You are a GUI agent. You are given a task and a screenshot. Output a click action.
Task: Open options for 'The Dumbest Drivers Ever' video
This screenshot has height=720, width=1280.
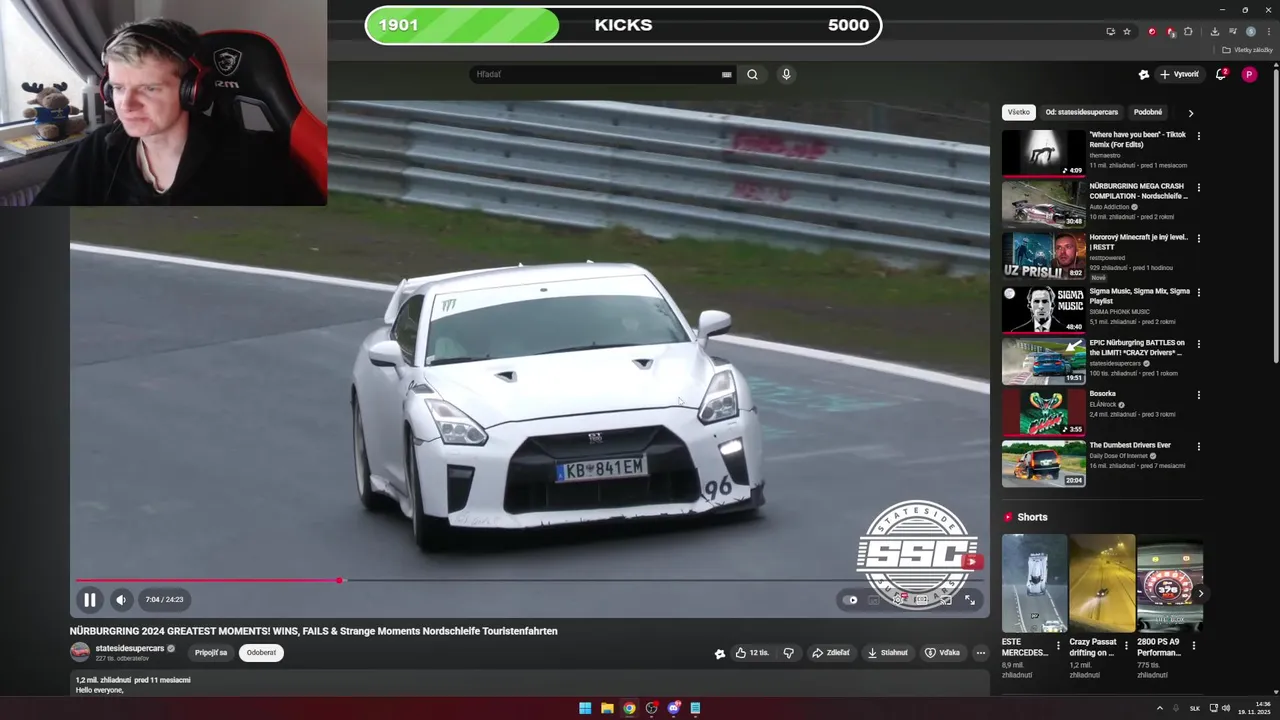pos(1199,447)
